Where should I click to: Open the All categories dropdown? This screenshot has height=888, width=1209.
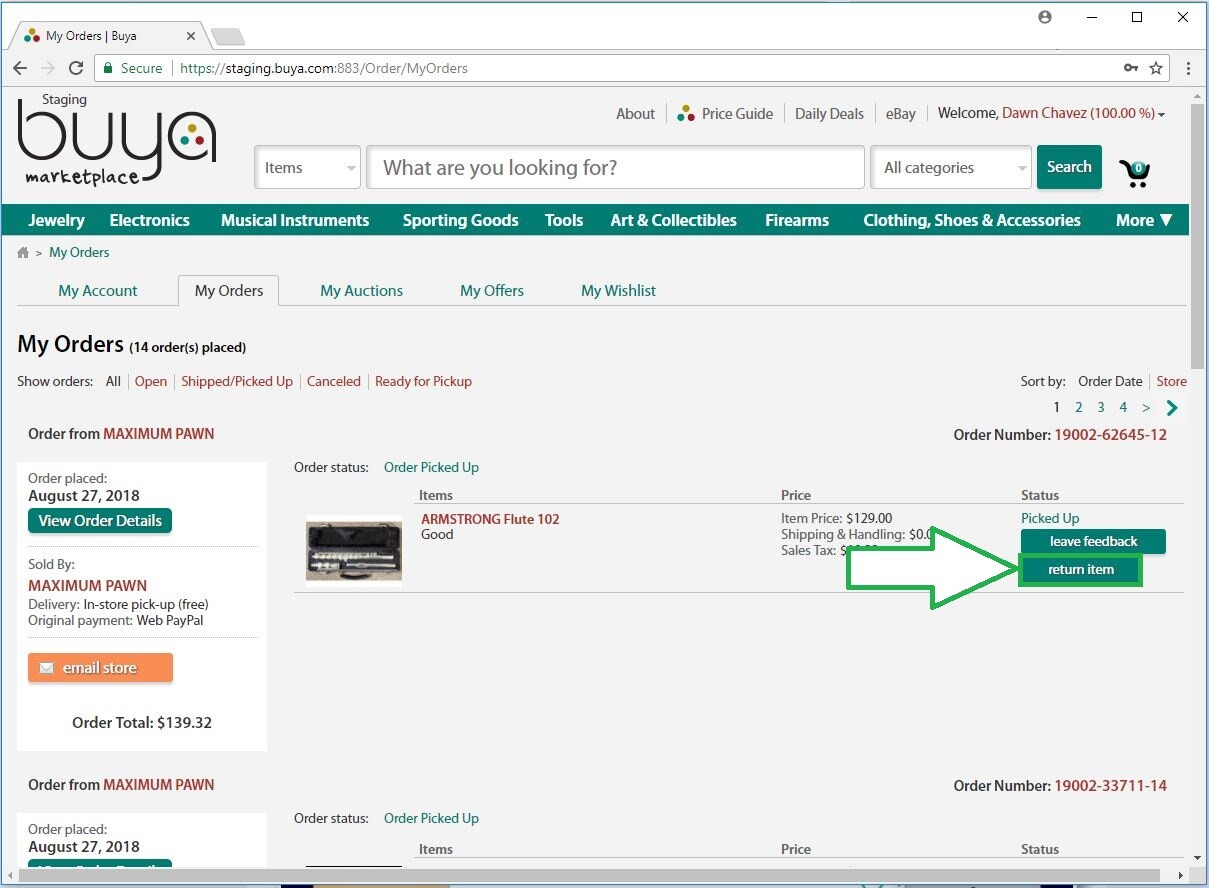click(951, 168)
